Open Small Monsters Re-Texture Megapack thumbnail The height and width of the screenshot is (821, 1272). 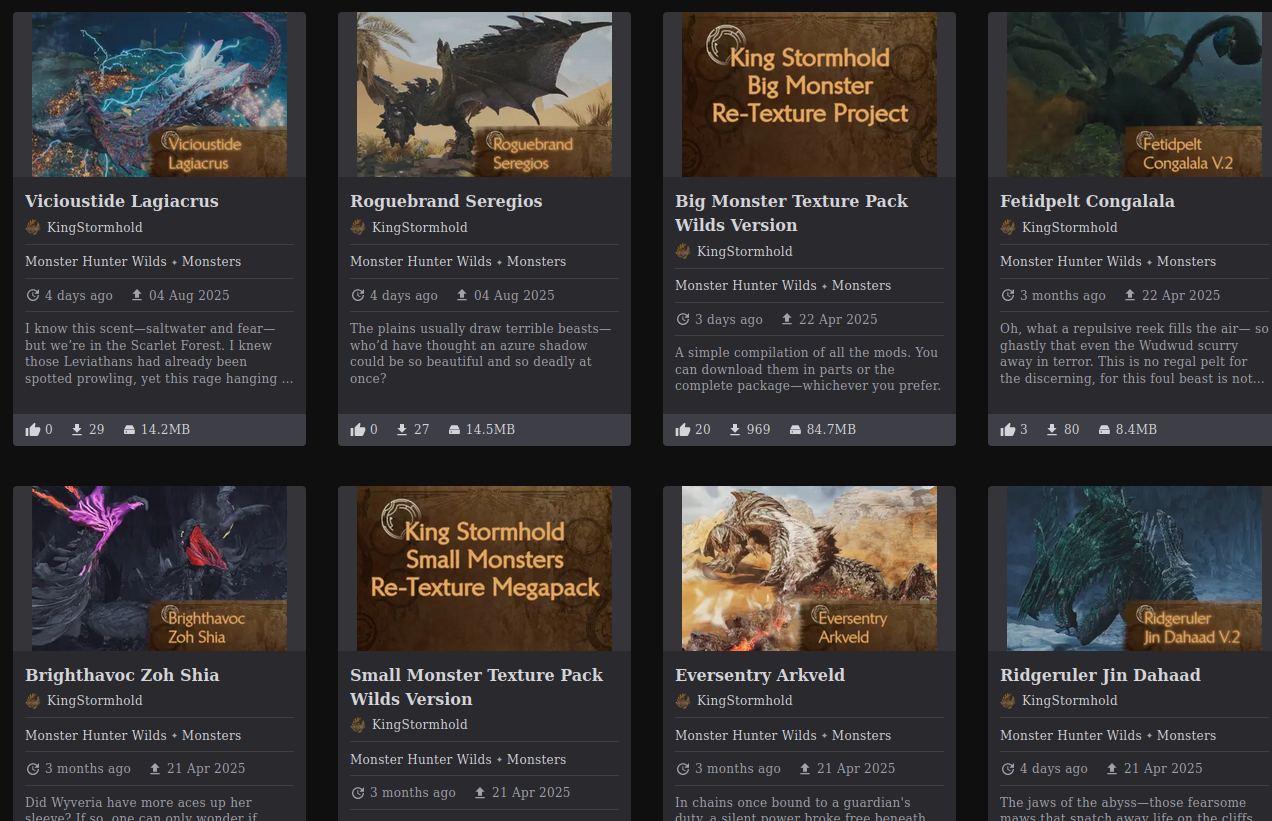484,569
